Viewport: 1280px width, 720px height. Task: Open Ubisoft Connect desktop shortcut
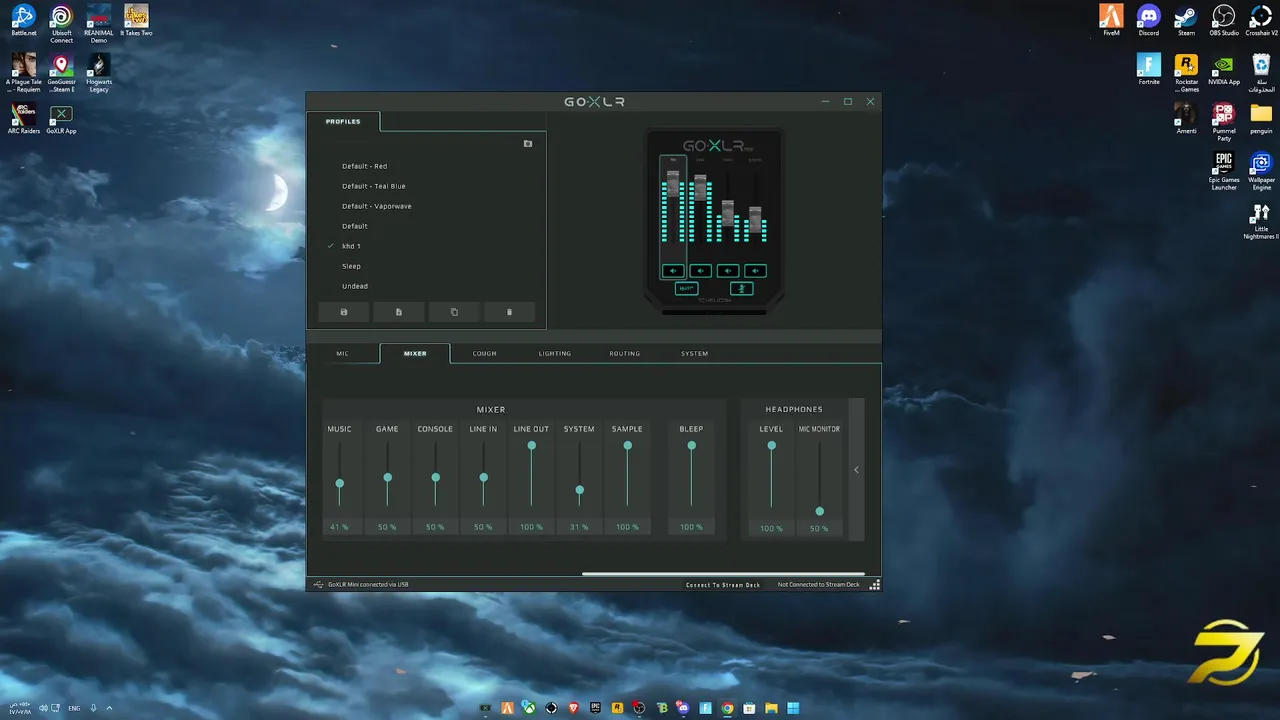pos(61,24)
